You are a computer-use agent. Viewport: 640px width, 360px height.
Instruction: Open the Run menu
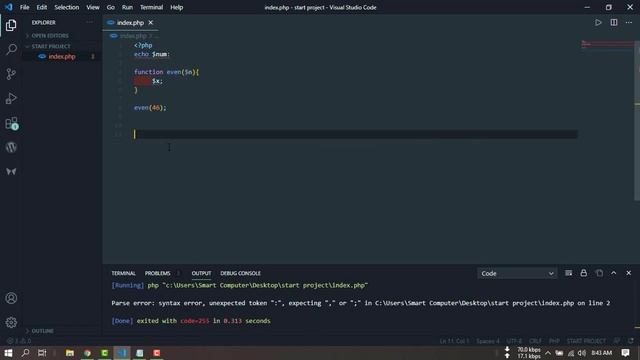(127, 7)
